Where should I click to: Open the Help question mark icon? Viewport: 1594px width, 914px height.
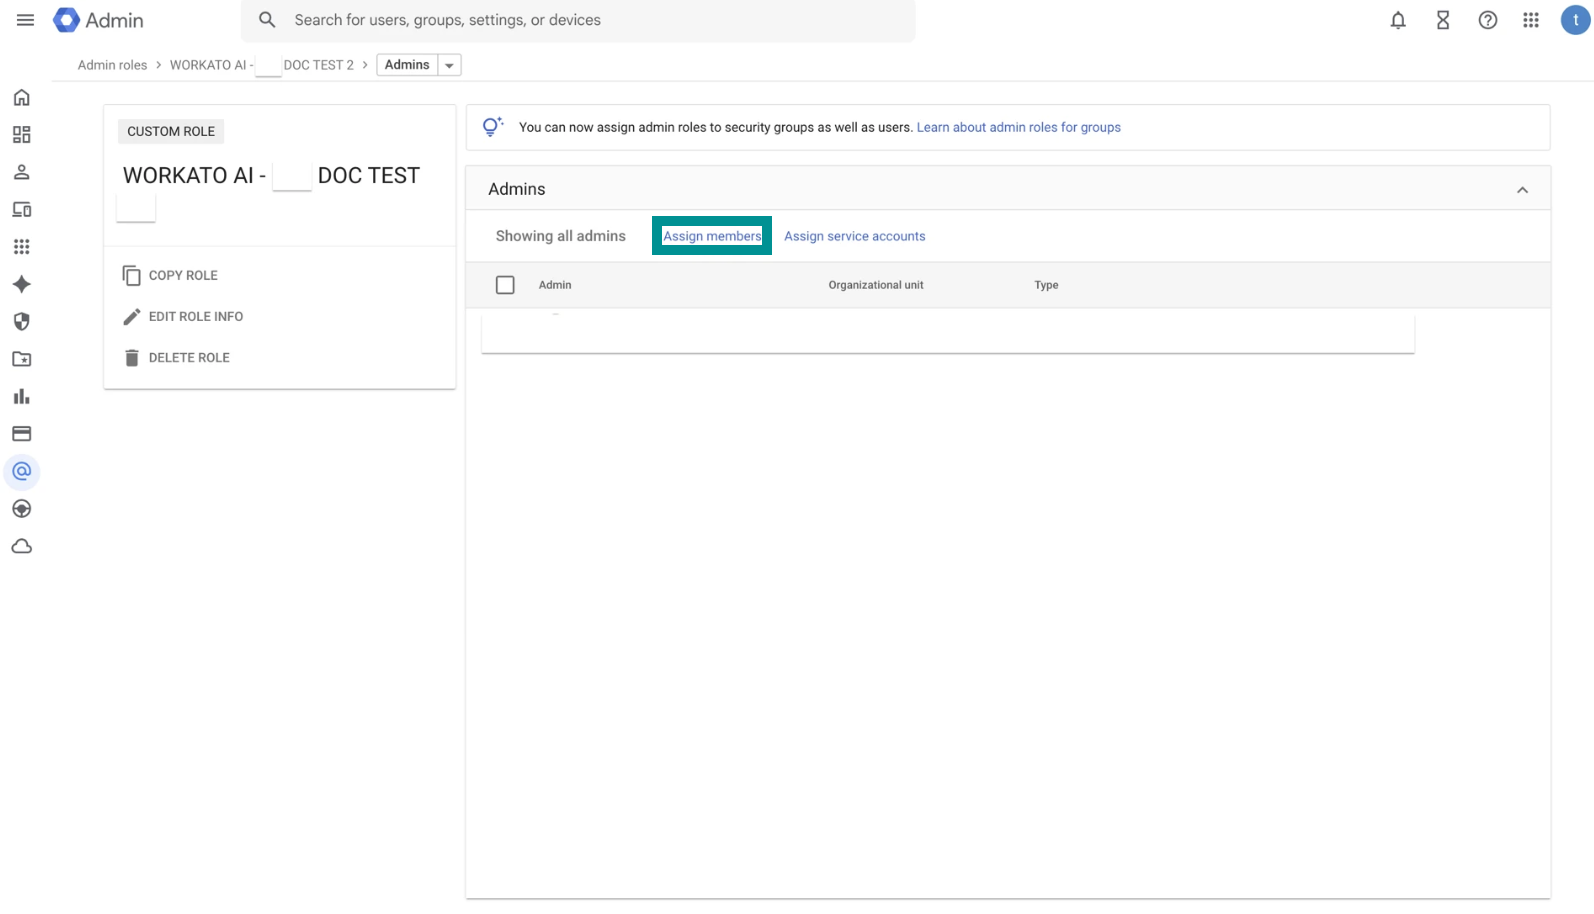point(1488,20)
